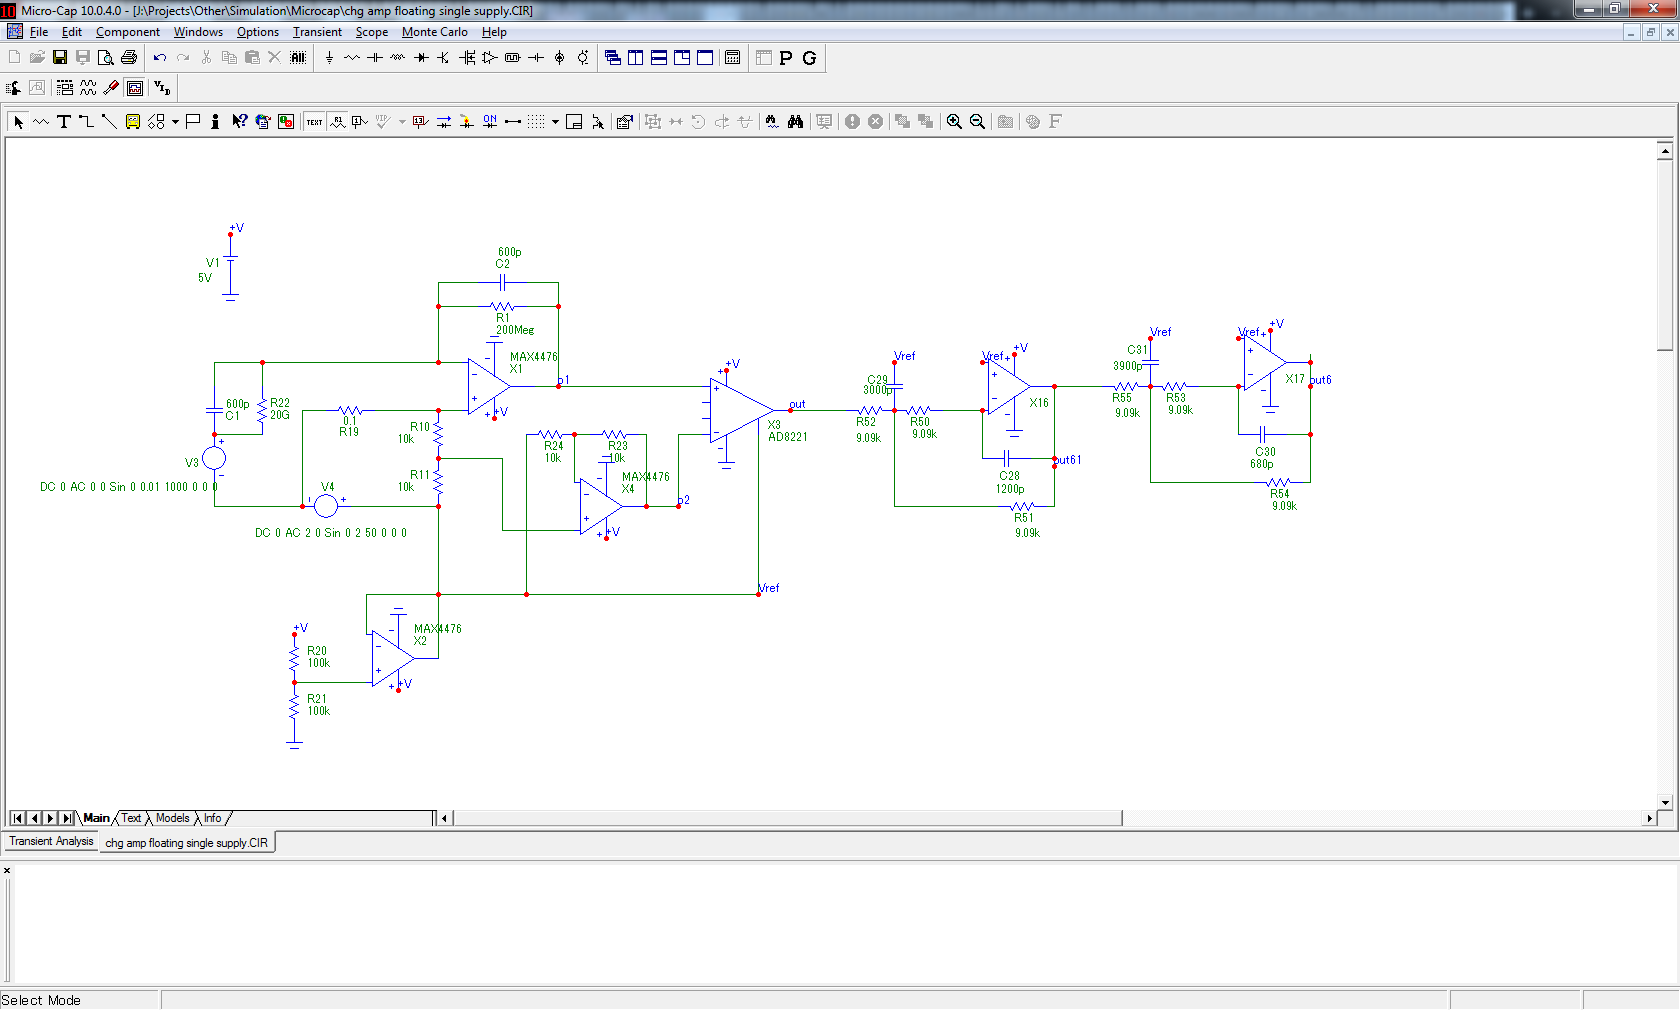Undo the last action

(x=160, y=58)
